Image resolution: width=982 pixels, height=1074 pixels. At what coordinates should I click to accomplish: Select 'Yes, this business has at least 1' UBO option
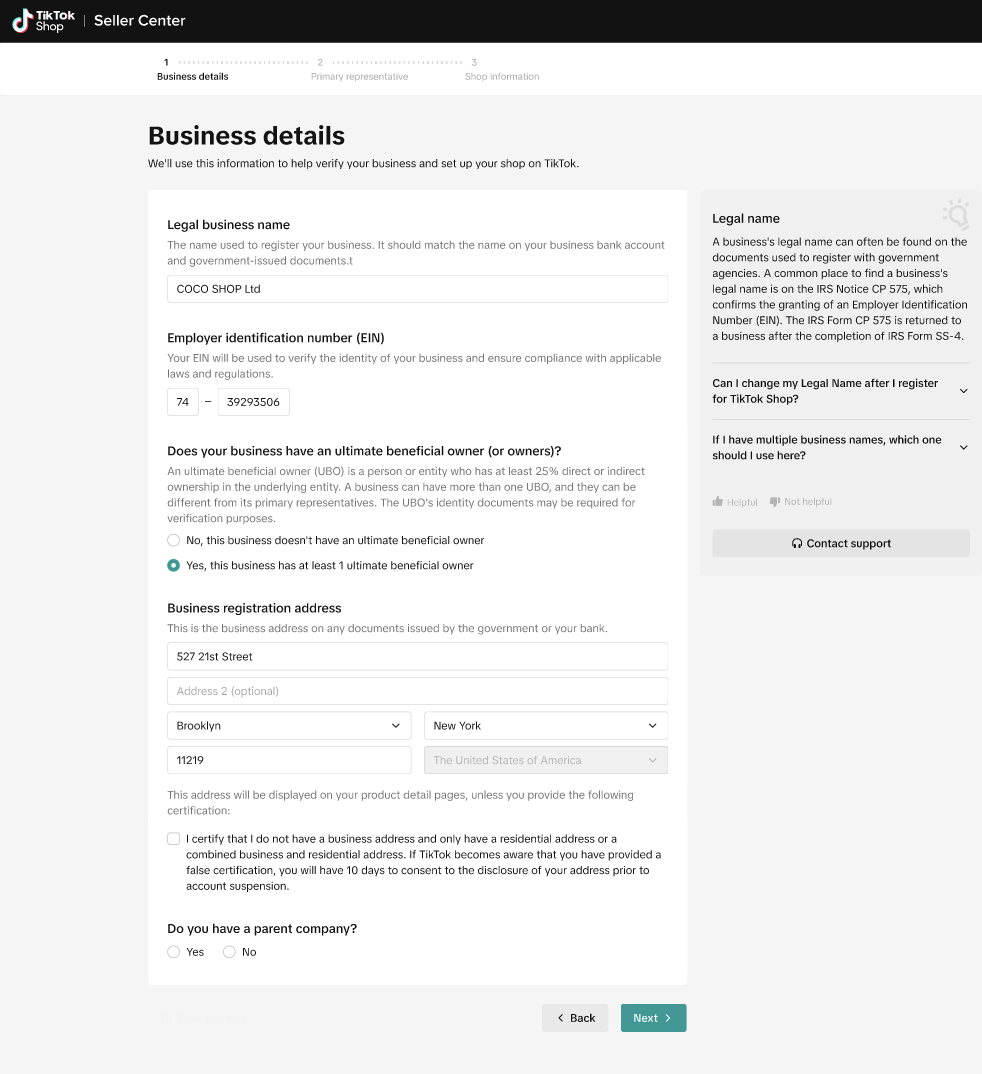coord(174,566)
